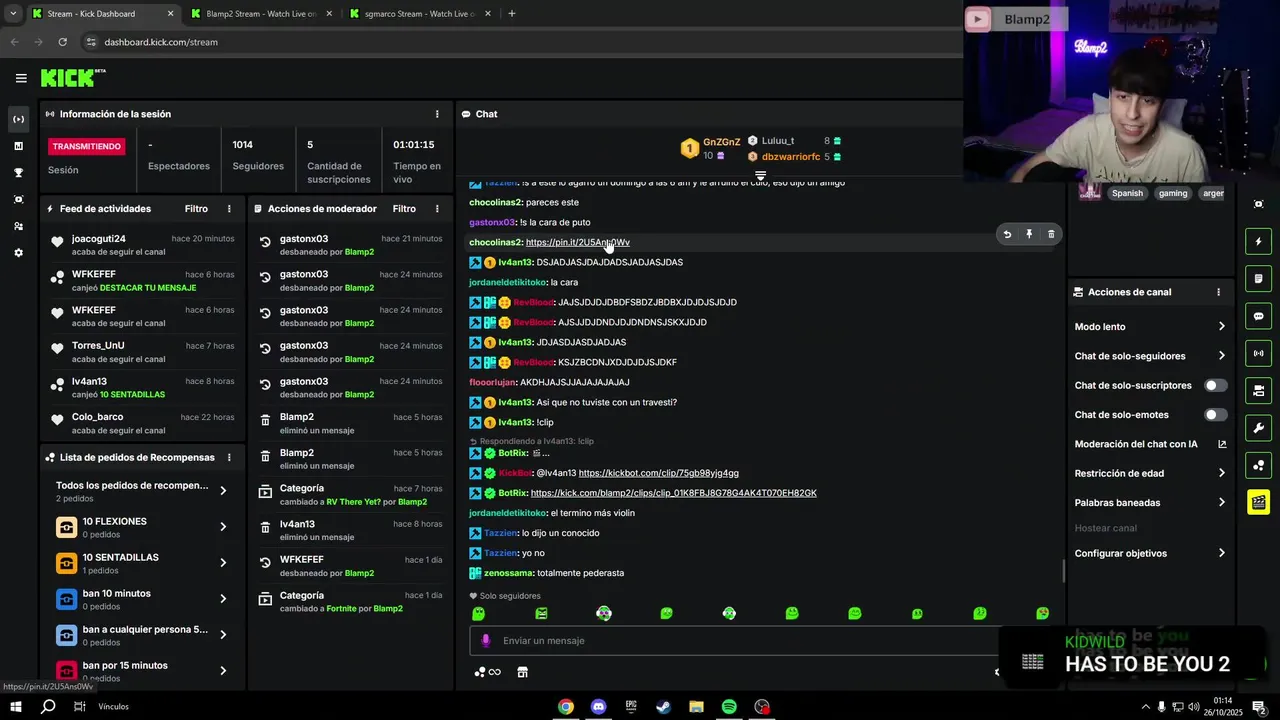Expand Chat de solo-seguidores settings
The height and width of the screenshot is (720, 1280).
point(1150,356)
